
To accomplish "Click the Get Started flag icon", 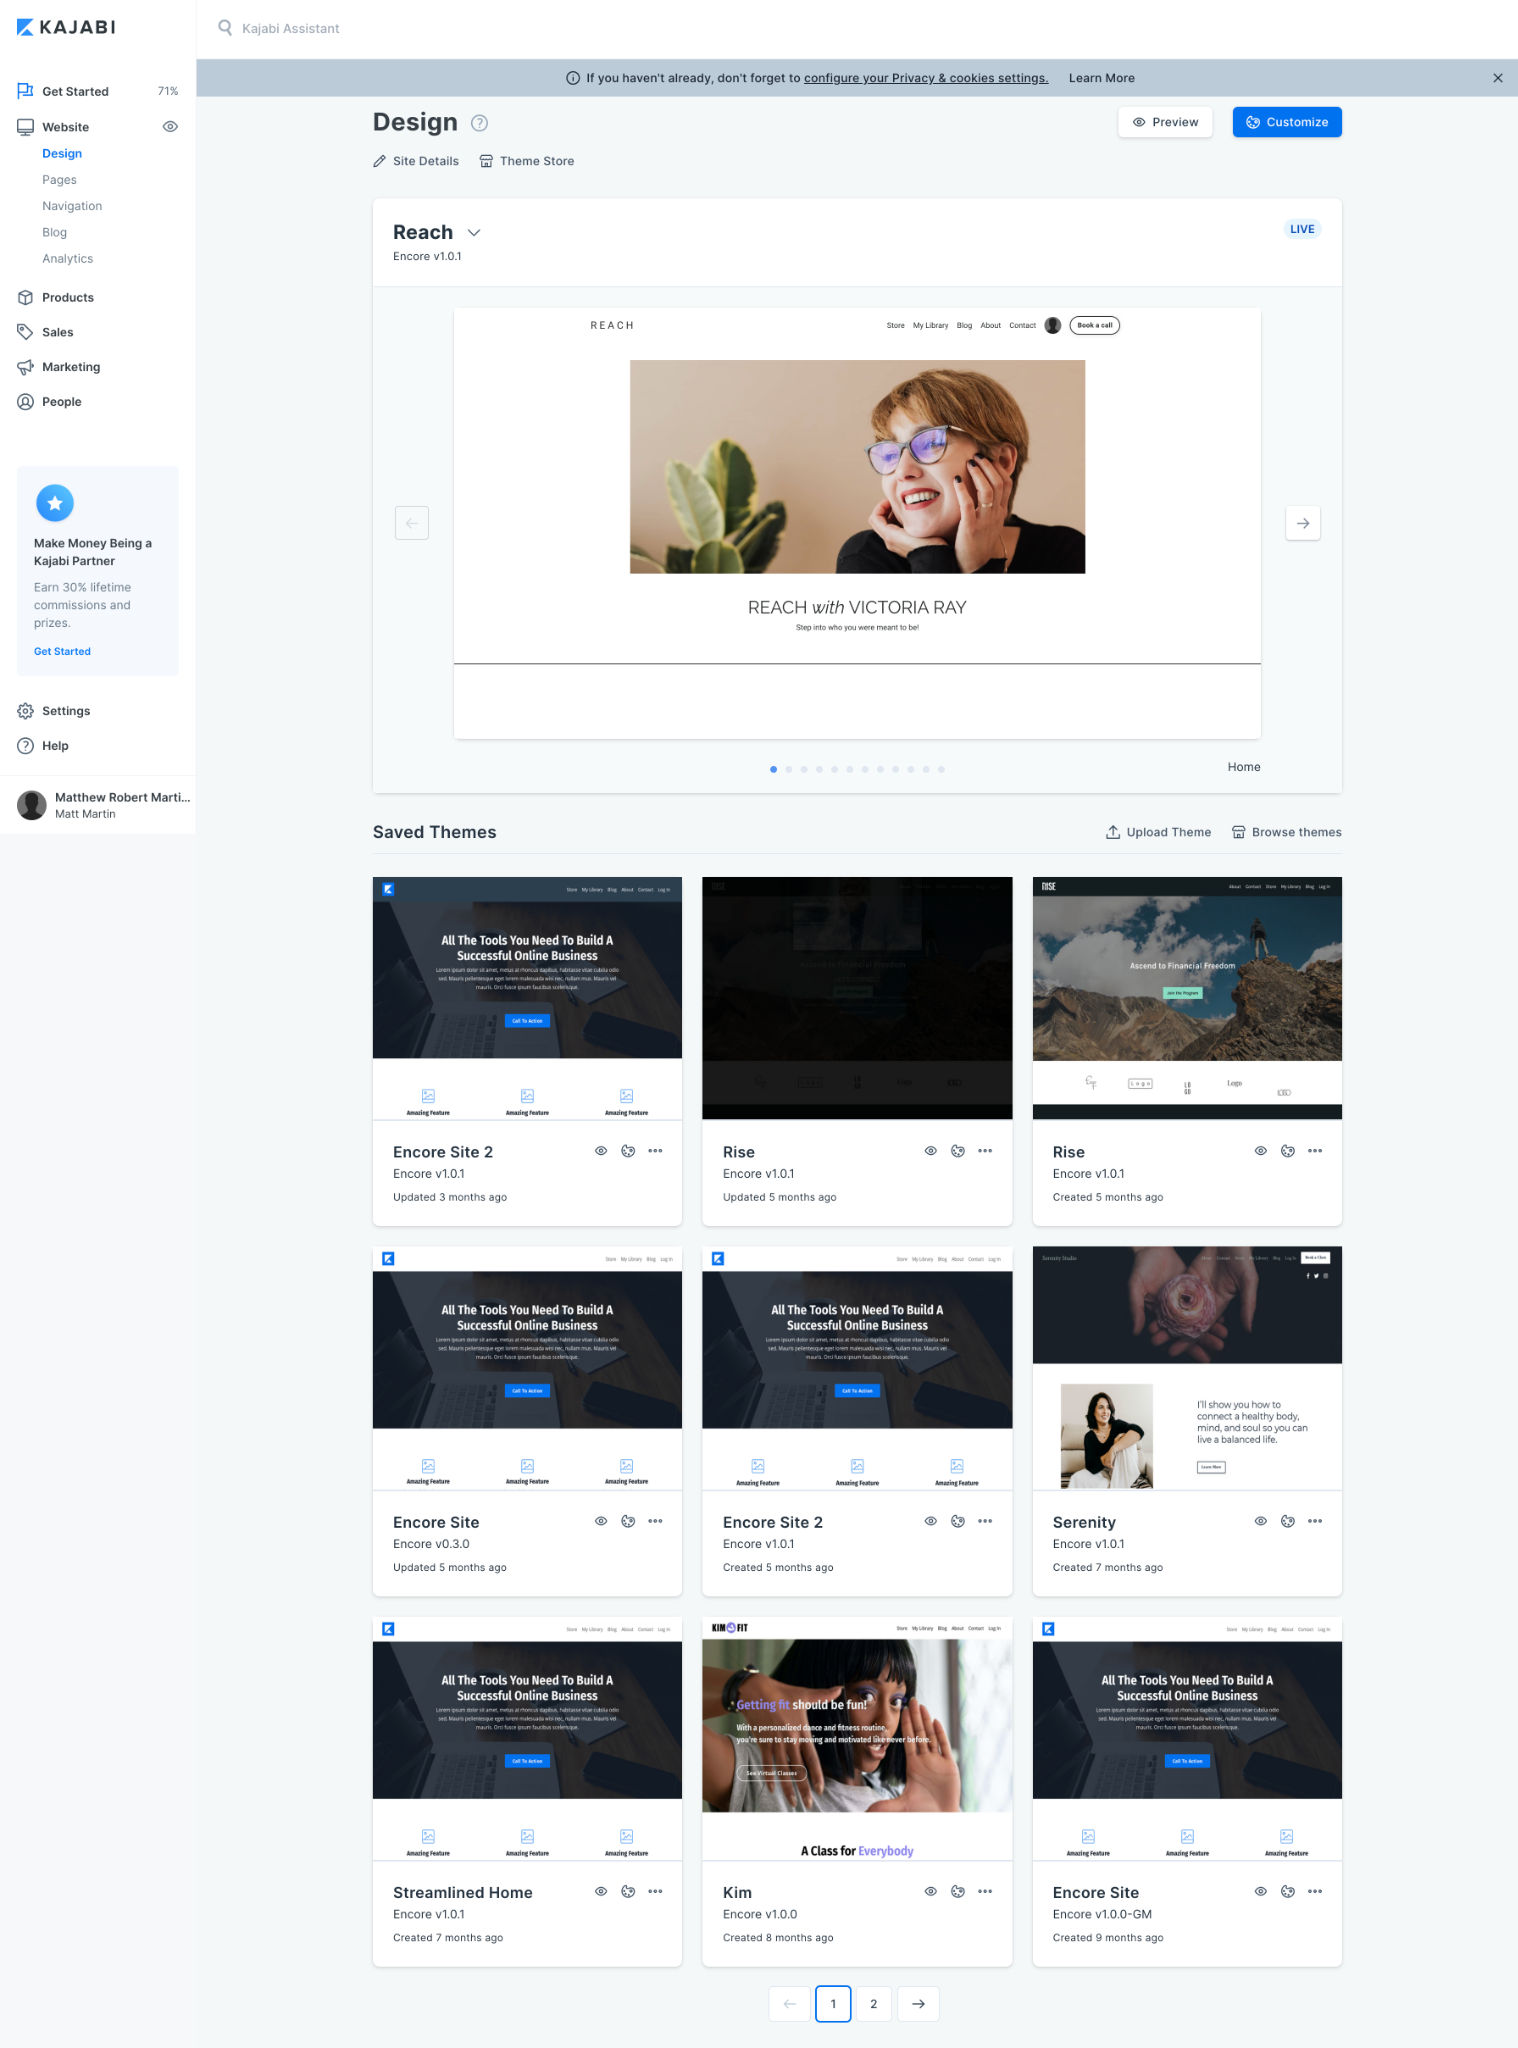I will coord(26,91).
